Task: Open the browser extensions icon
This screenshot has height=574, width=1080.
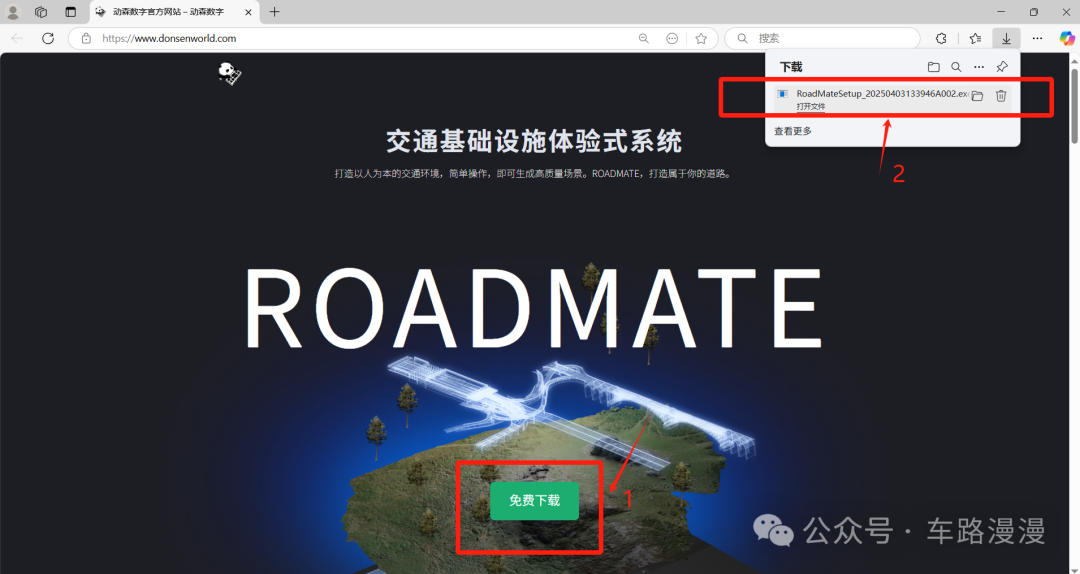Action: tap(941, 39)
